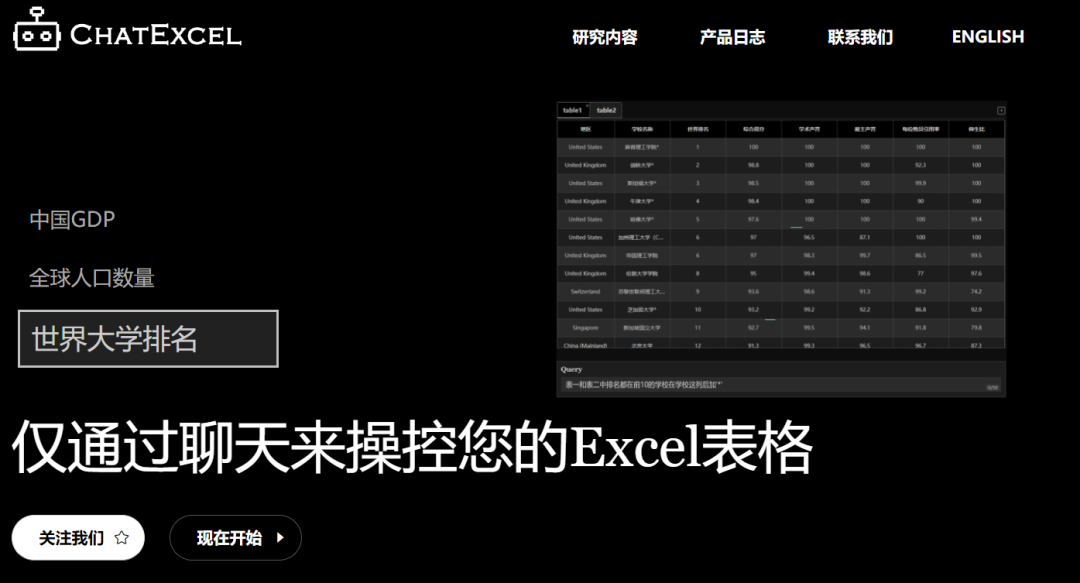Click the 98.8 score cell
Screen dimensions: 1080x583
[x=754, y=165]
